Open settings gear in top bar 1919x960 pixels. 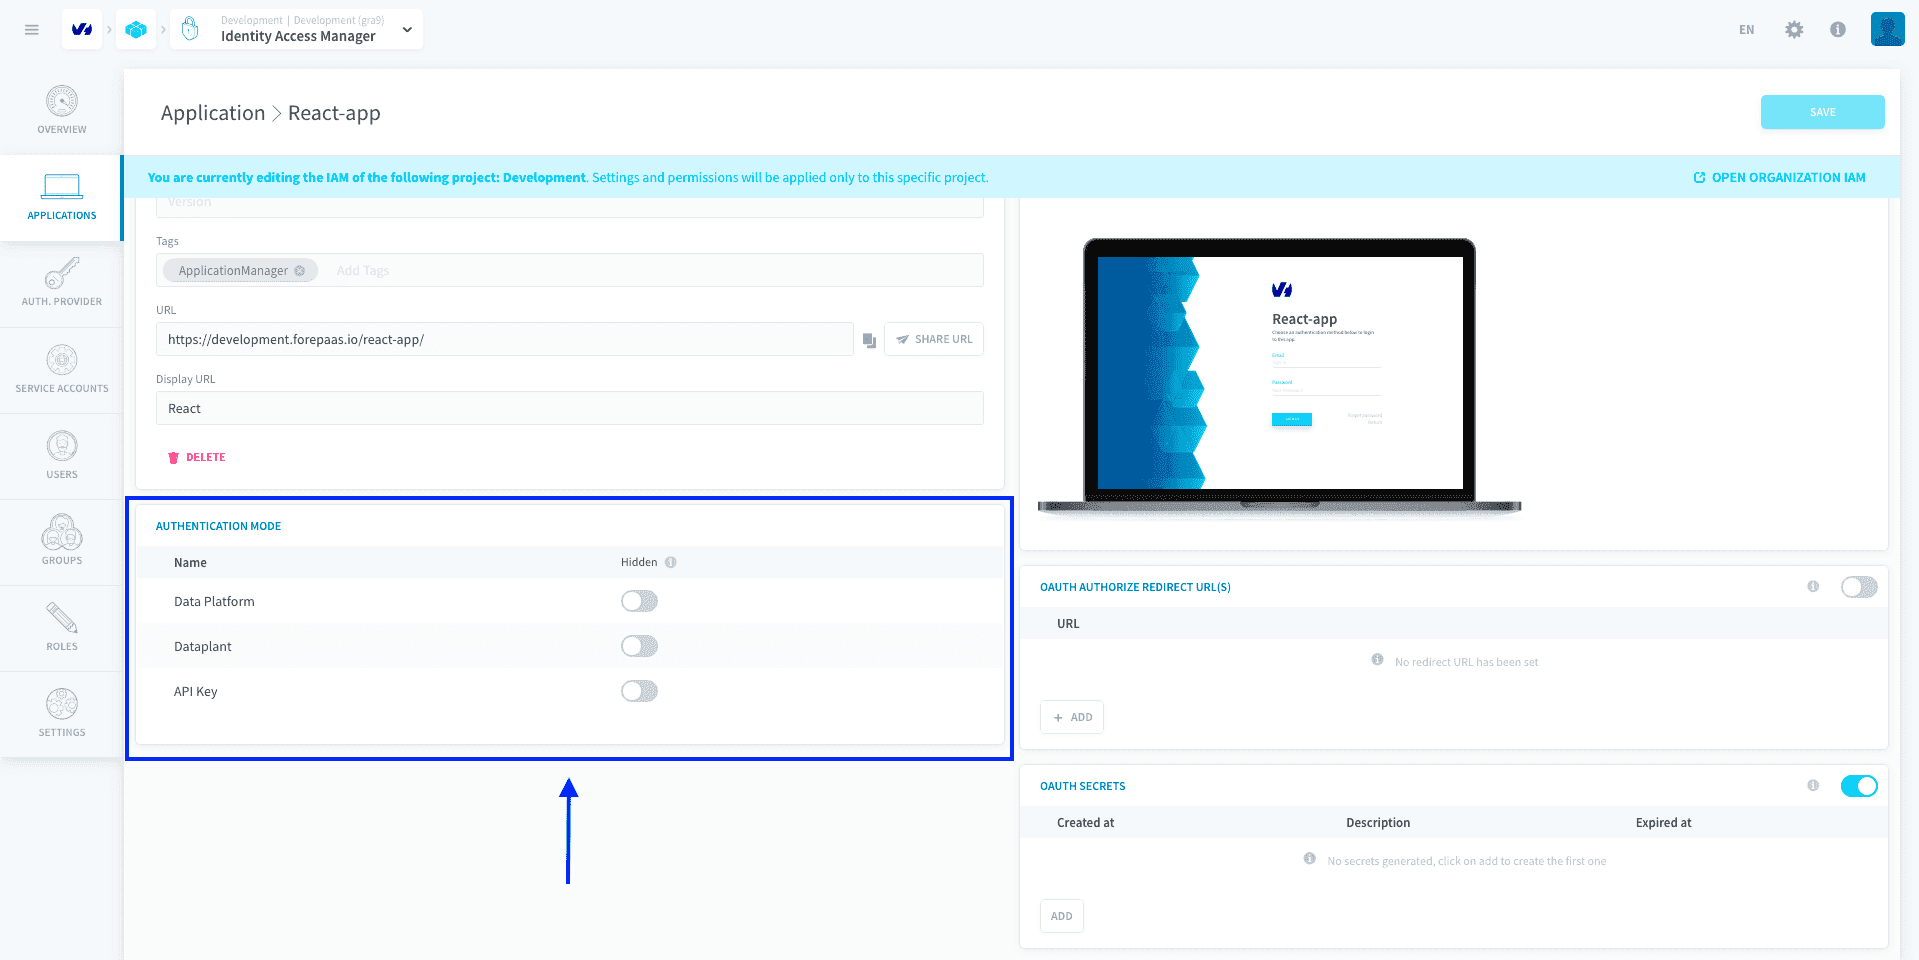[1794, 30]
